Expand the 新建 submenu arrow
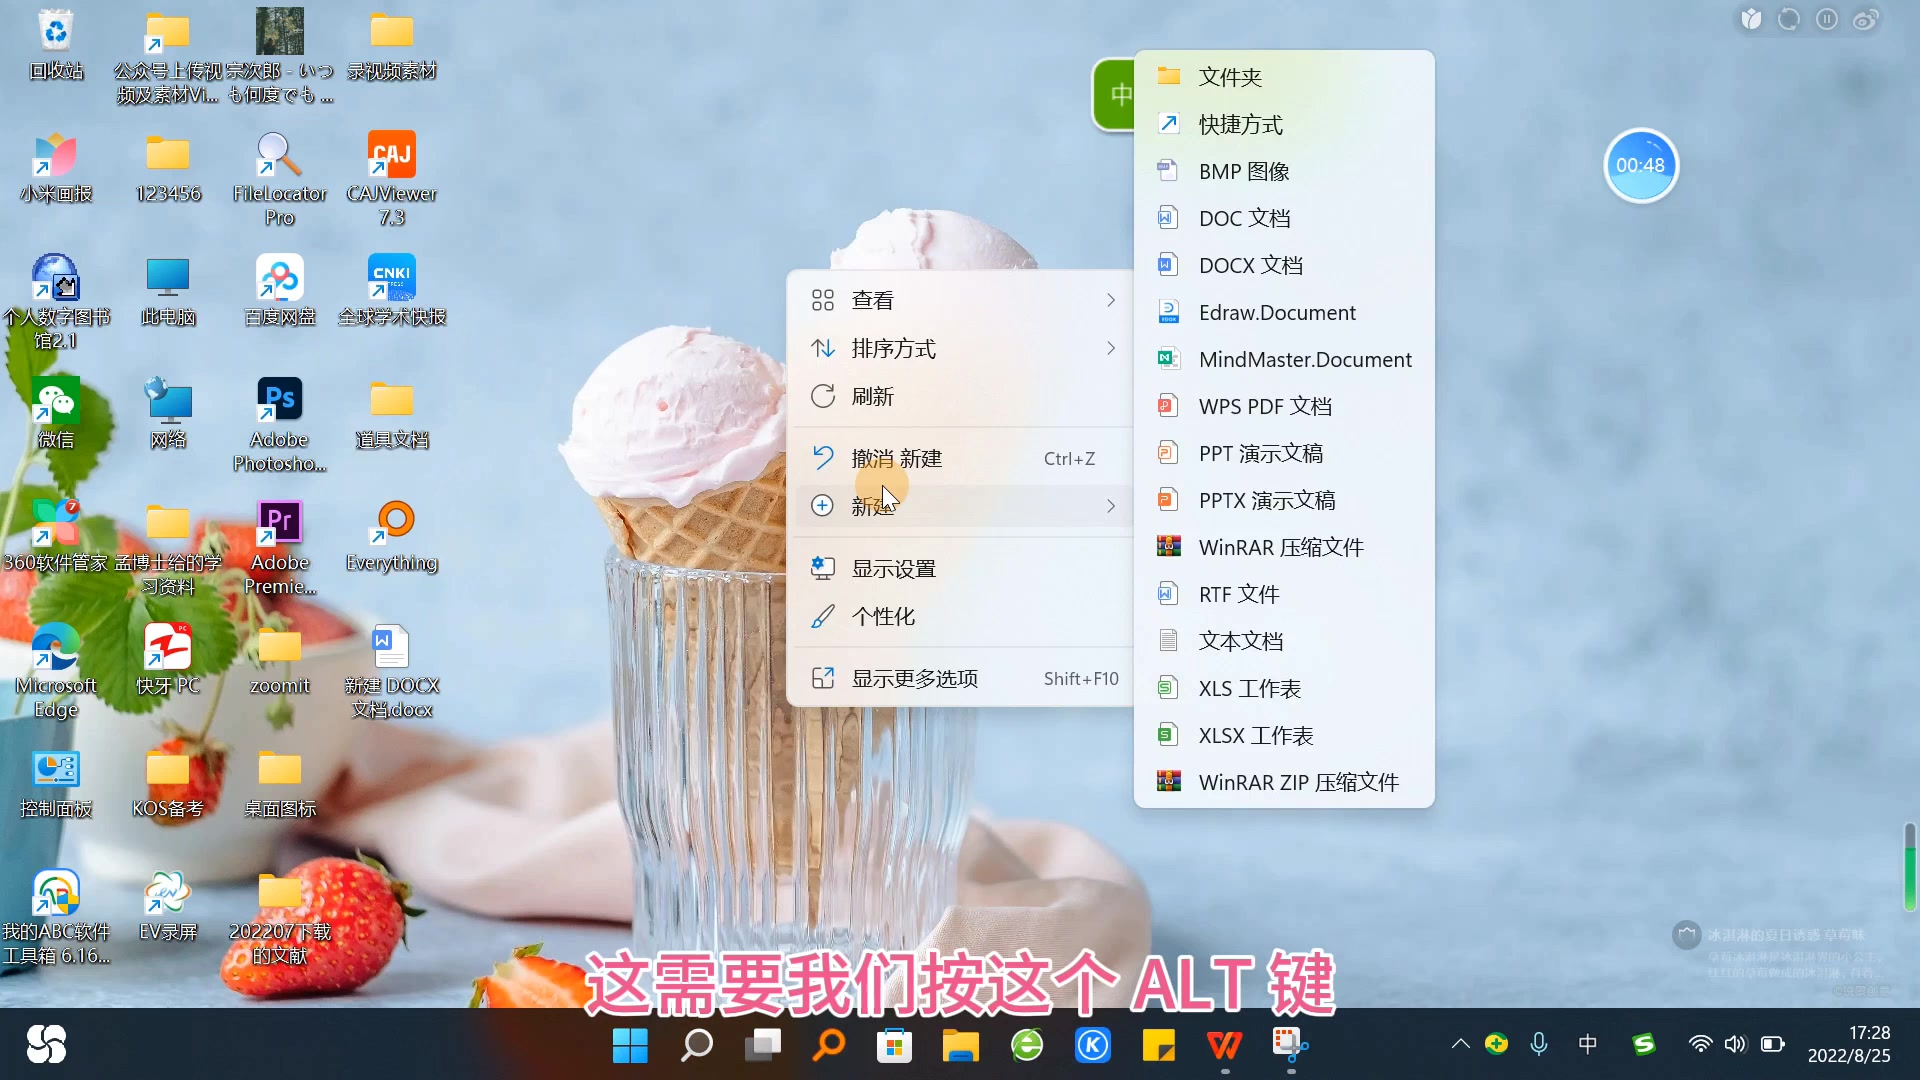Screen dimensions: 1920x1080 1111,506
